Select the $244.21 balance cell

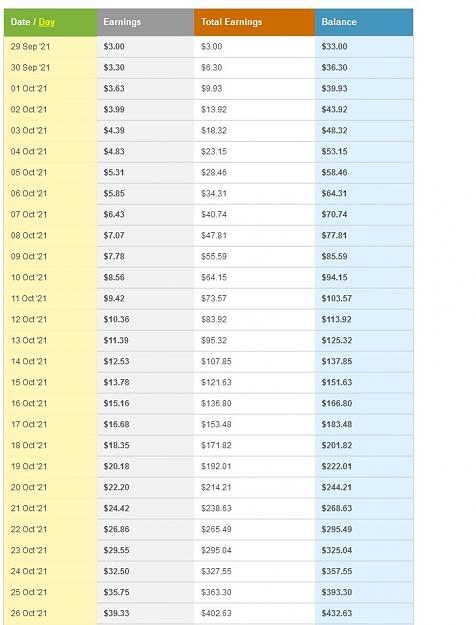364,487
